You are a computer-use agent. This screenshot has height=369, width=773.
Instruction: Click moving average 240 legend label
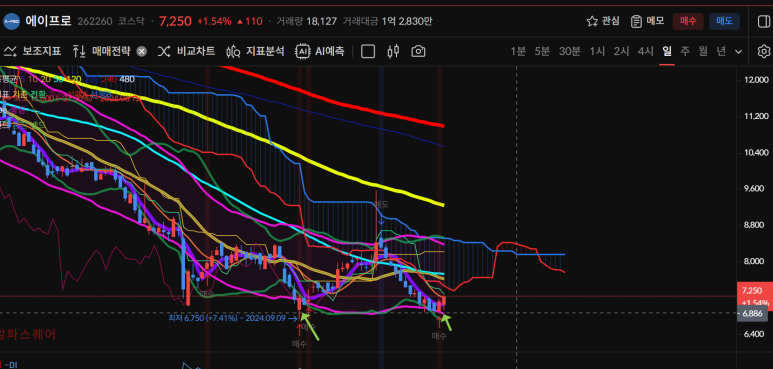(x=109, y=79)
